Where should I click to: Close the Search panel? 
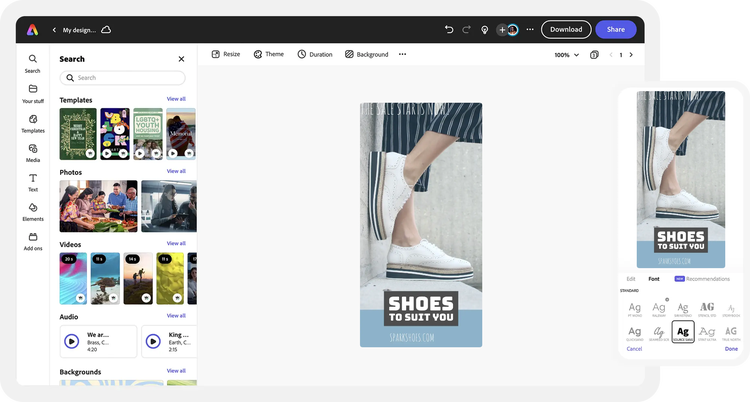181,59
